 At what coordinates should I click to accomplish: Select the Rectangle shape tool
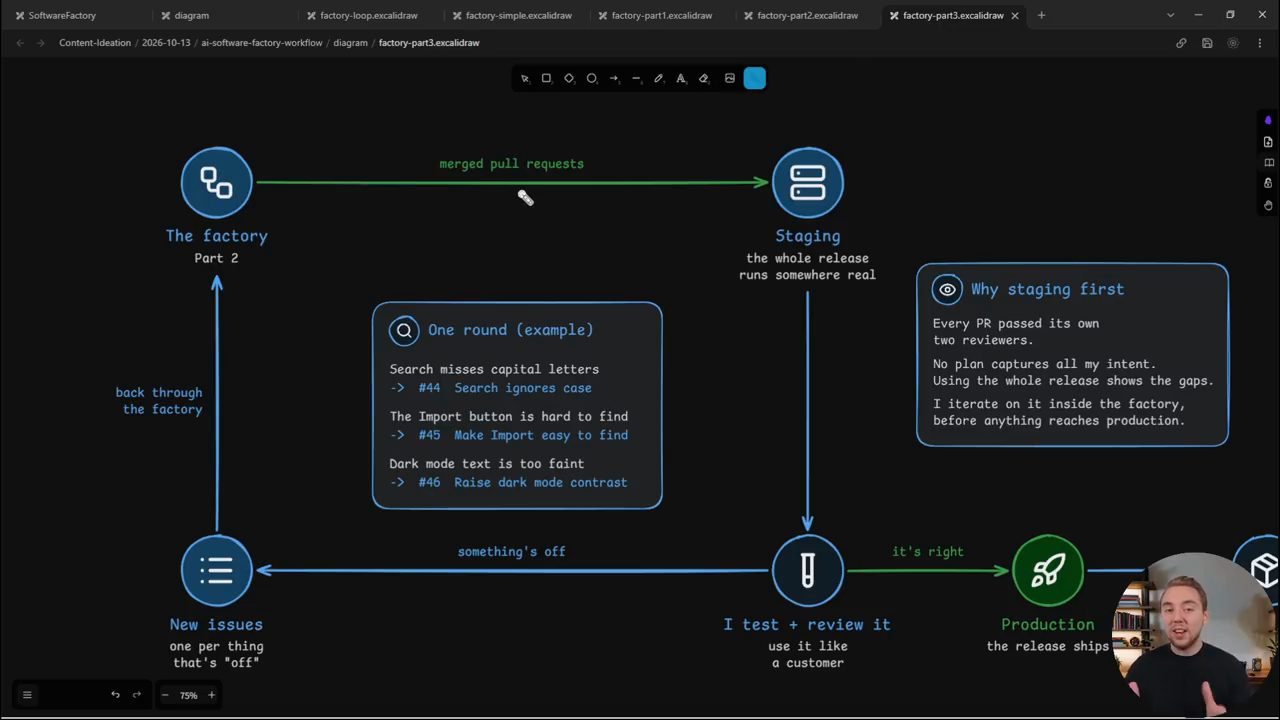[x=546, y=78]
